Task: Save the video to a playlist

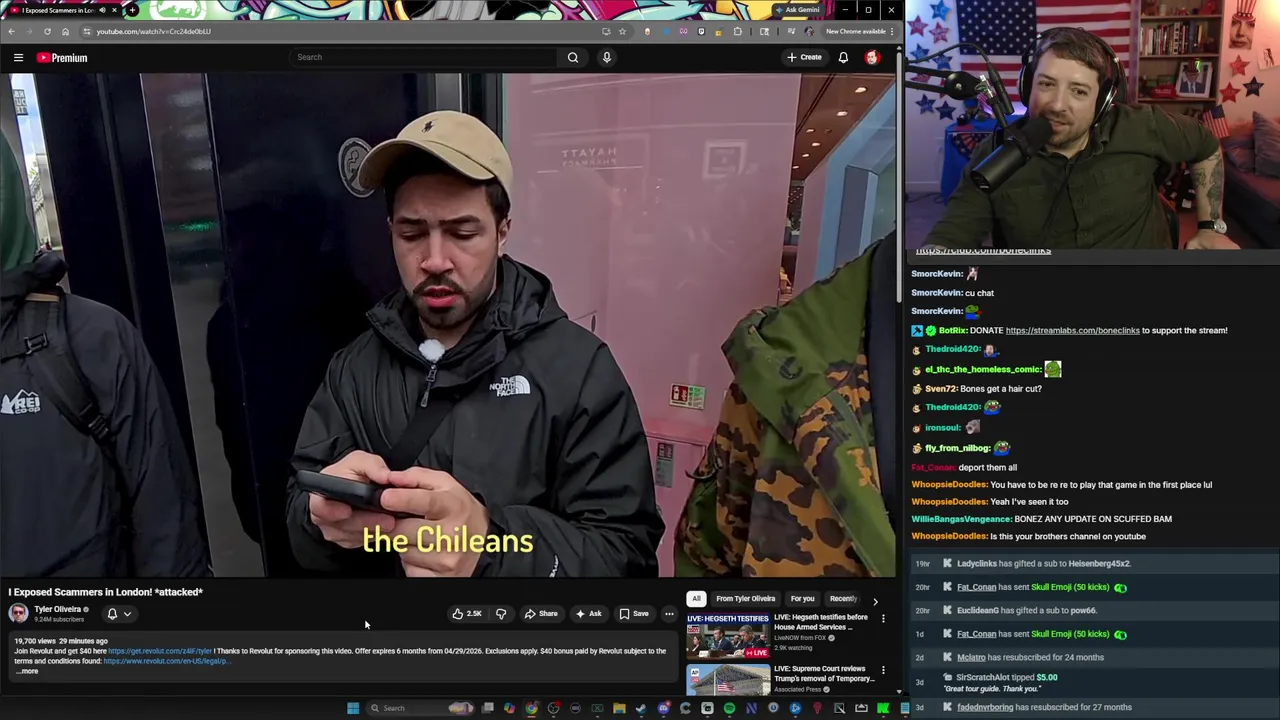Action: click(x=634, y=614)
